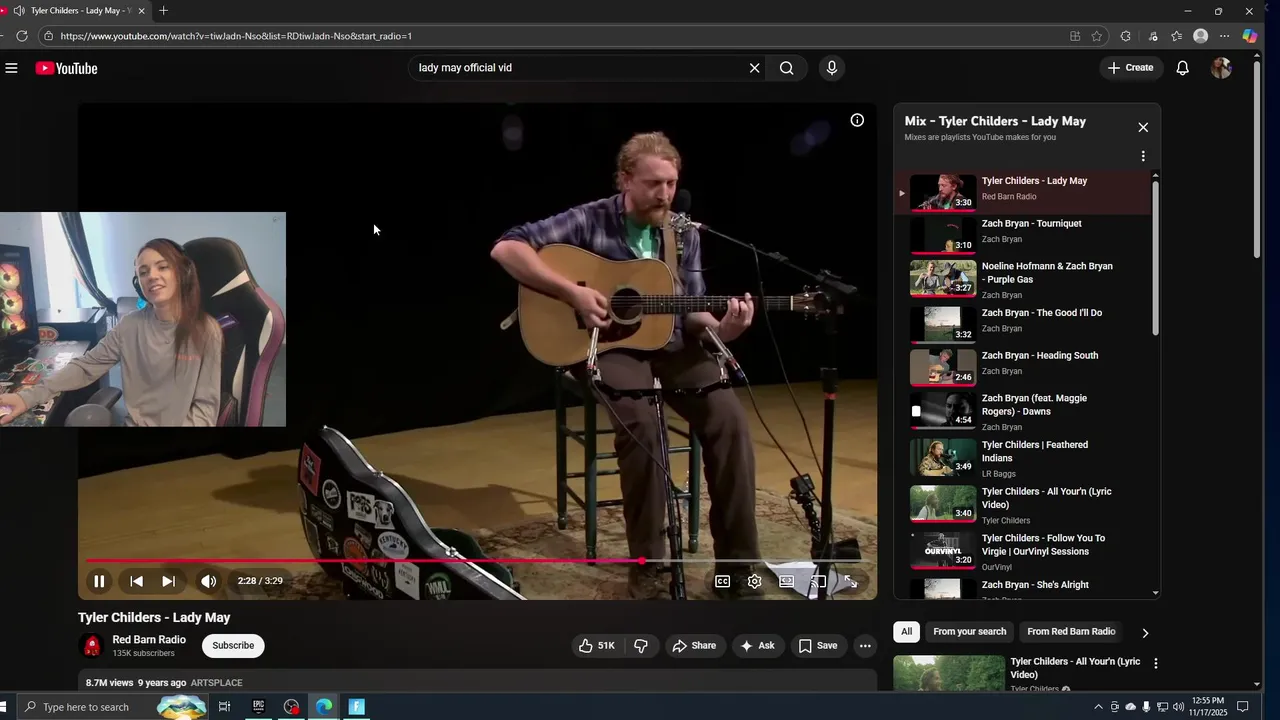Click the video info card icon
This screenshot has height=720, width=1280.
click(x=857, y=120)
